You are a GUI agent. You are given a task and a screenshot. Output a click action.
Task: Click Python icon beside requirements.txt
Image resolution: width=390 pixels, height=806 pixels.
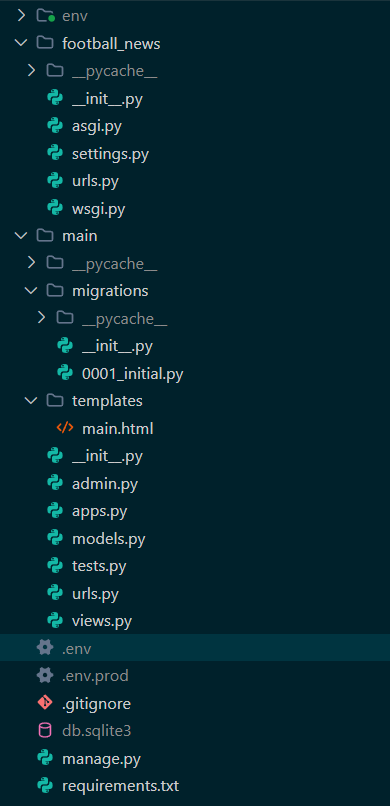45,785
